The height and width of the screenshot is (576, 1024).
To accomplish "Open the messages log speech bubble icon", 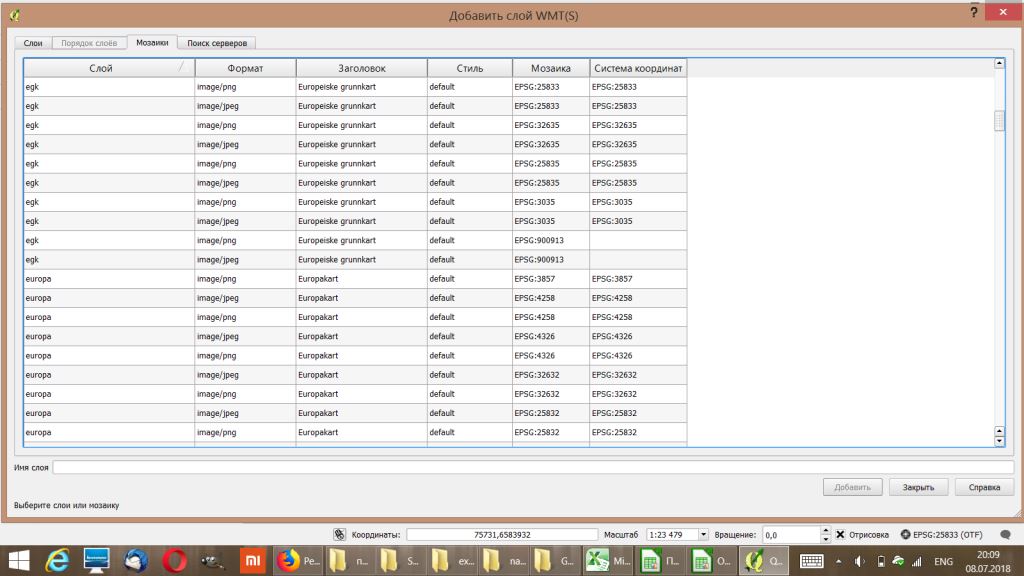I will [x=1005, y=535].
